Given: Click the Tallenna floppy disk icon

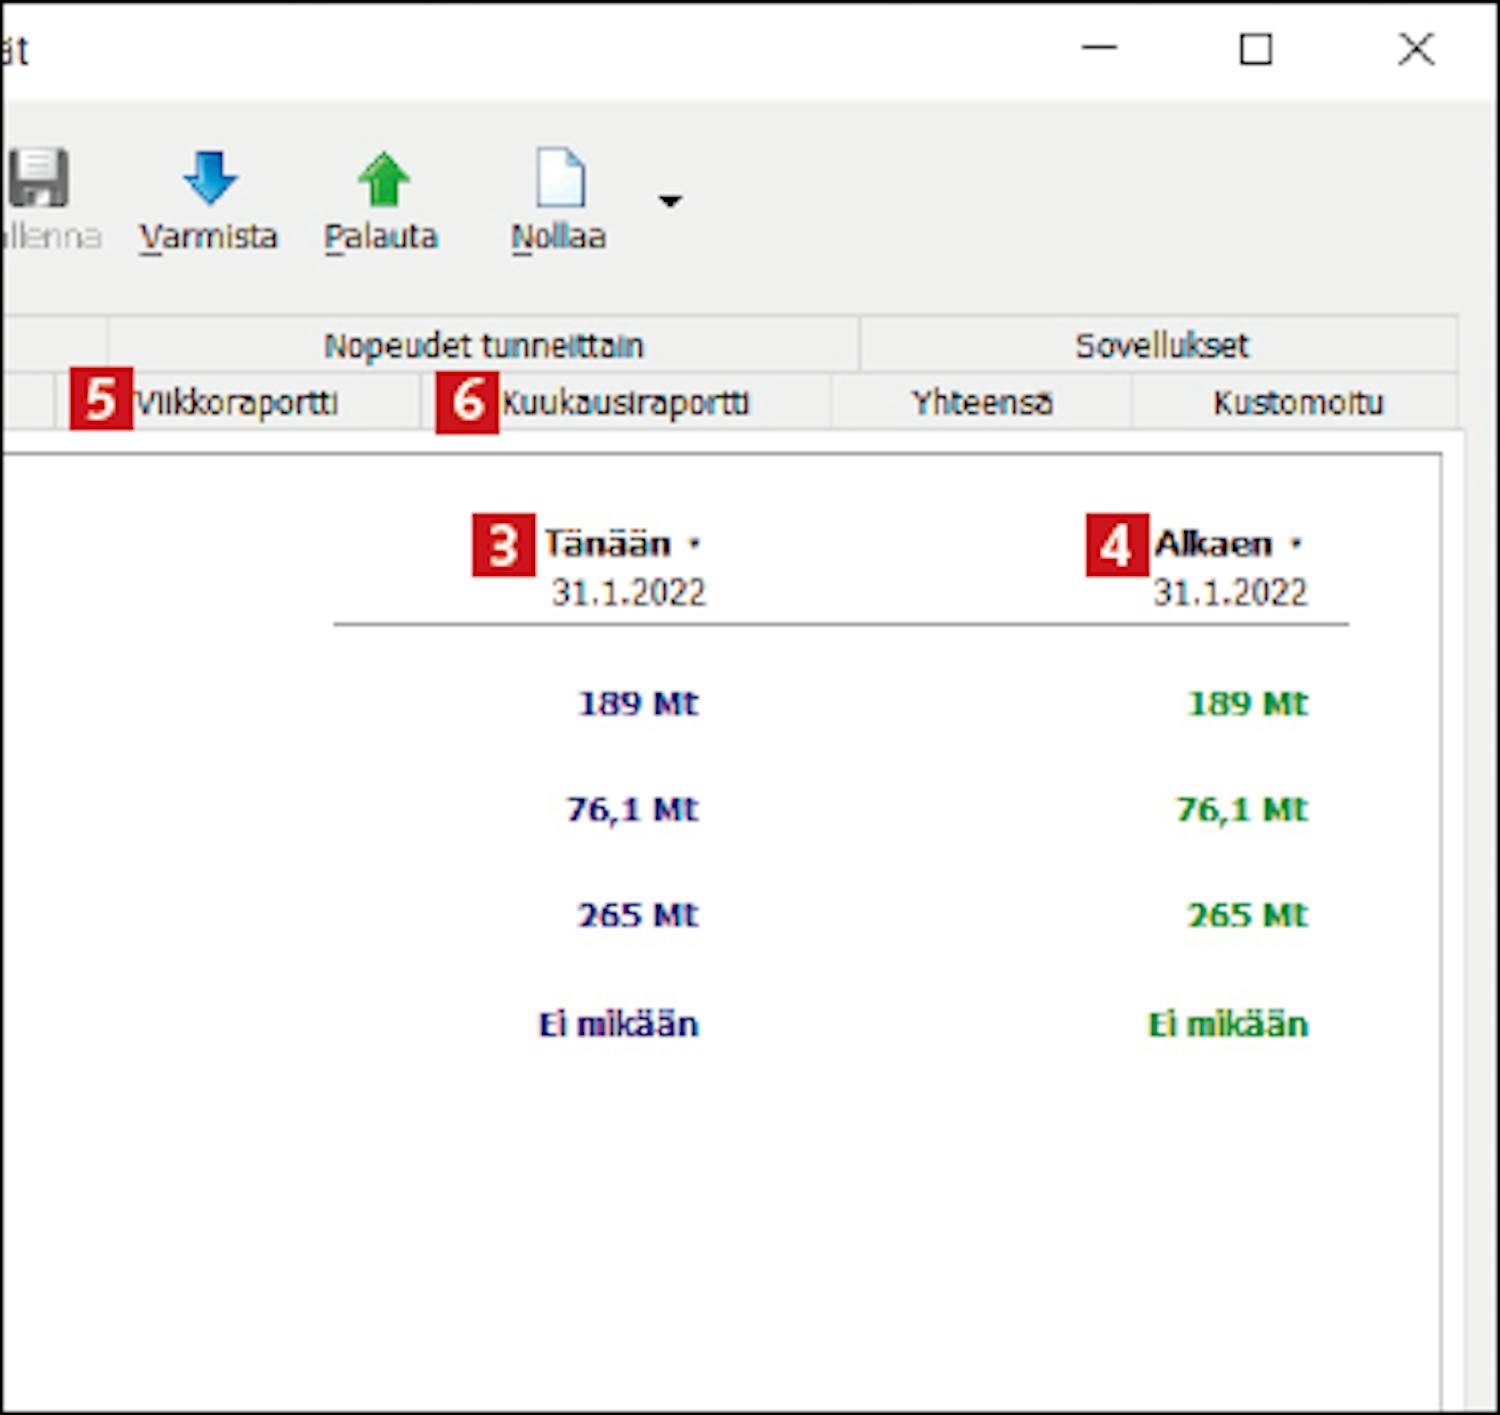Looking at the screenshot, I should coord(38,178).
